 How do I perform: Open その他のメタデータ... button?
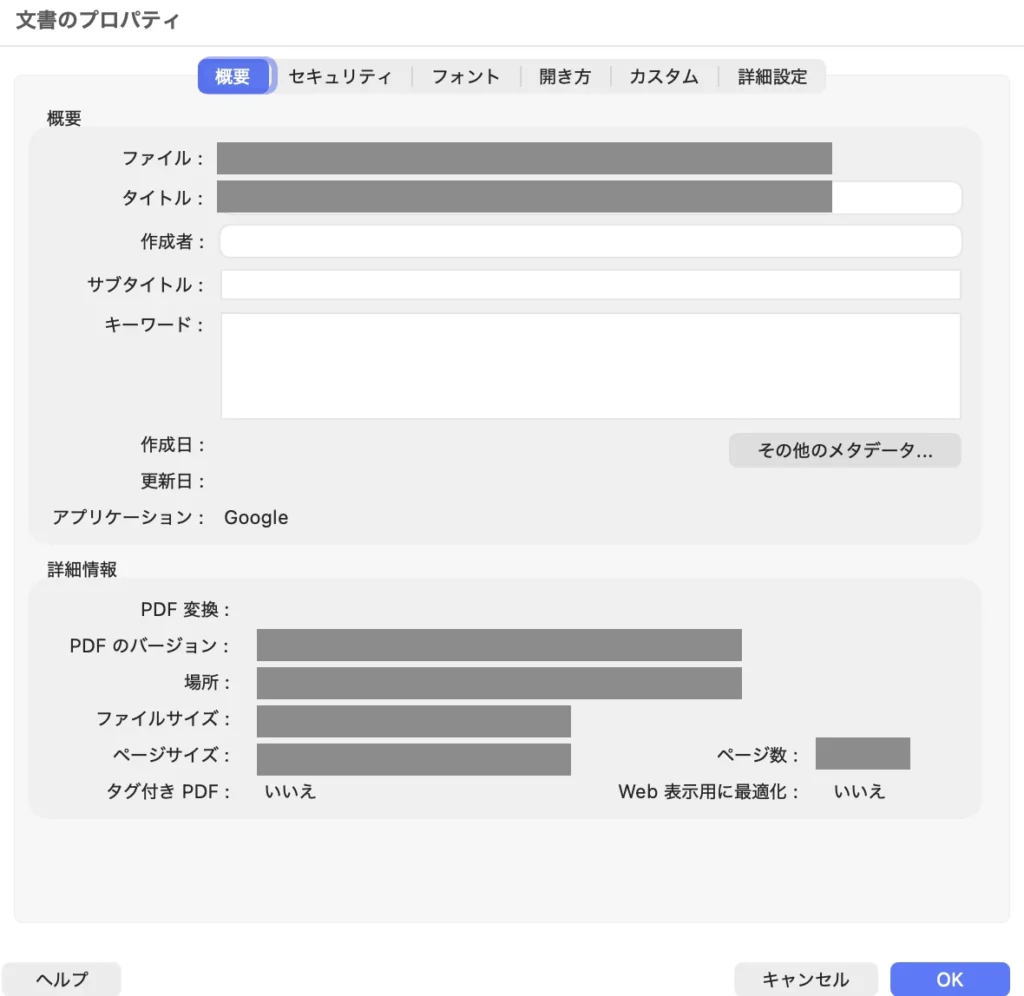tap(844, 450)
